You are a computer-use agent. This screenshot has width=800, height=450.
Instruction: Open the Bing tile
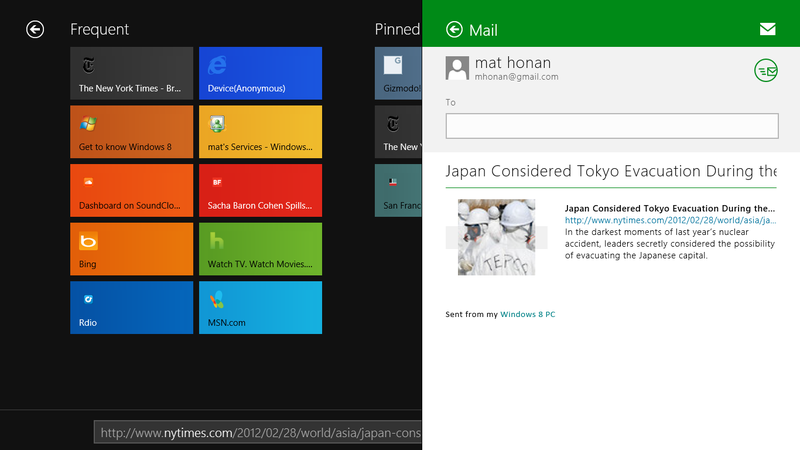click(132, 249)
